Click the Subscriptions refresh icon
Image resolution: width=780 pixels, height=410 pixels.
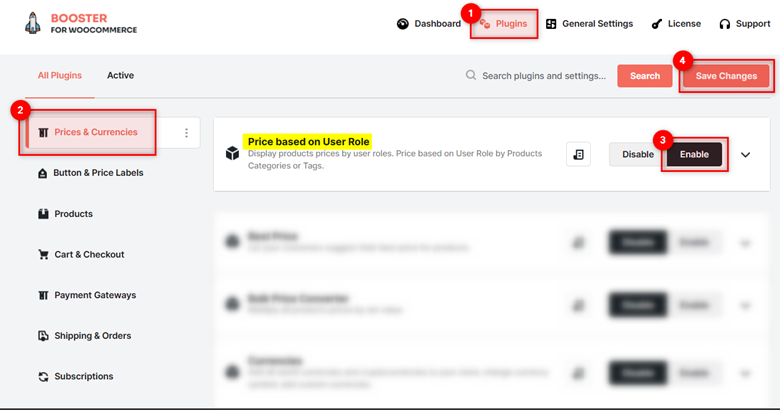(x=43, y=377)
